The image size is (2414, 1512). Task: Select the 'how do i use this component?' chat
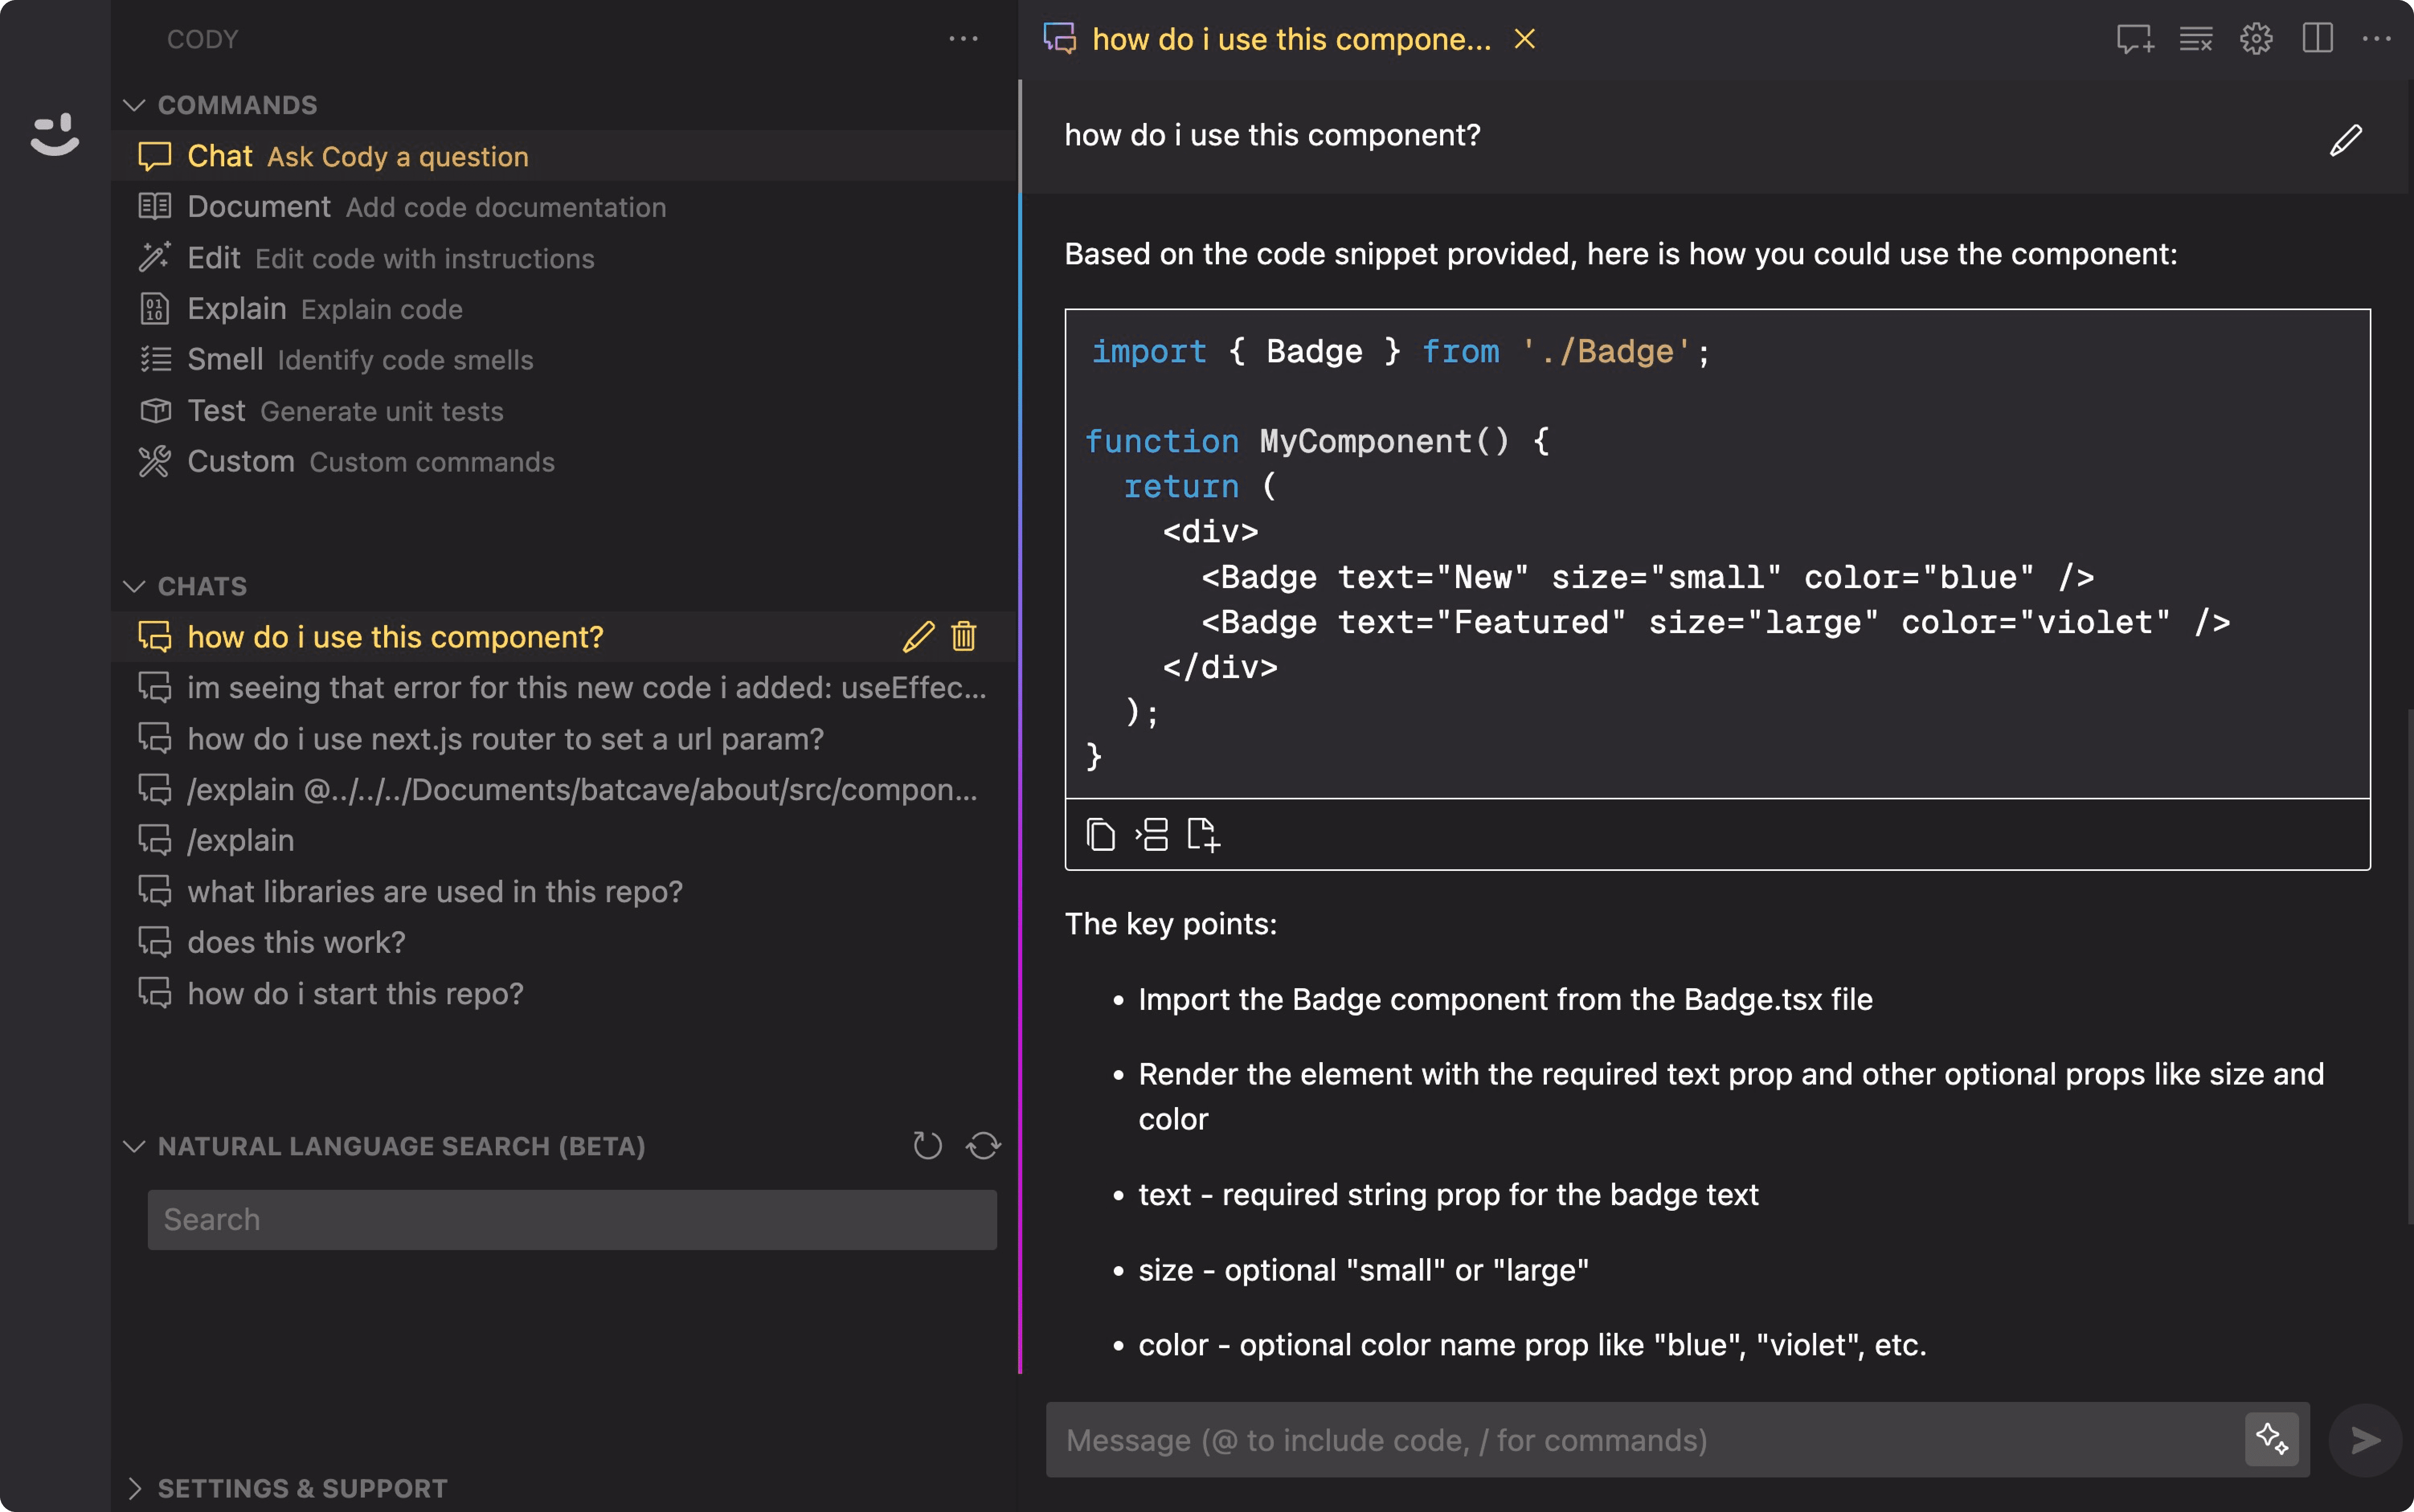[x=395, y=636]
